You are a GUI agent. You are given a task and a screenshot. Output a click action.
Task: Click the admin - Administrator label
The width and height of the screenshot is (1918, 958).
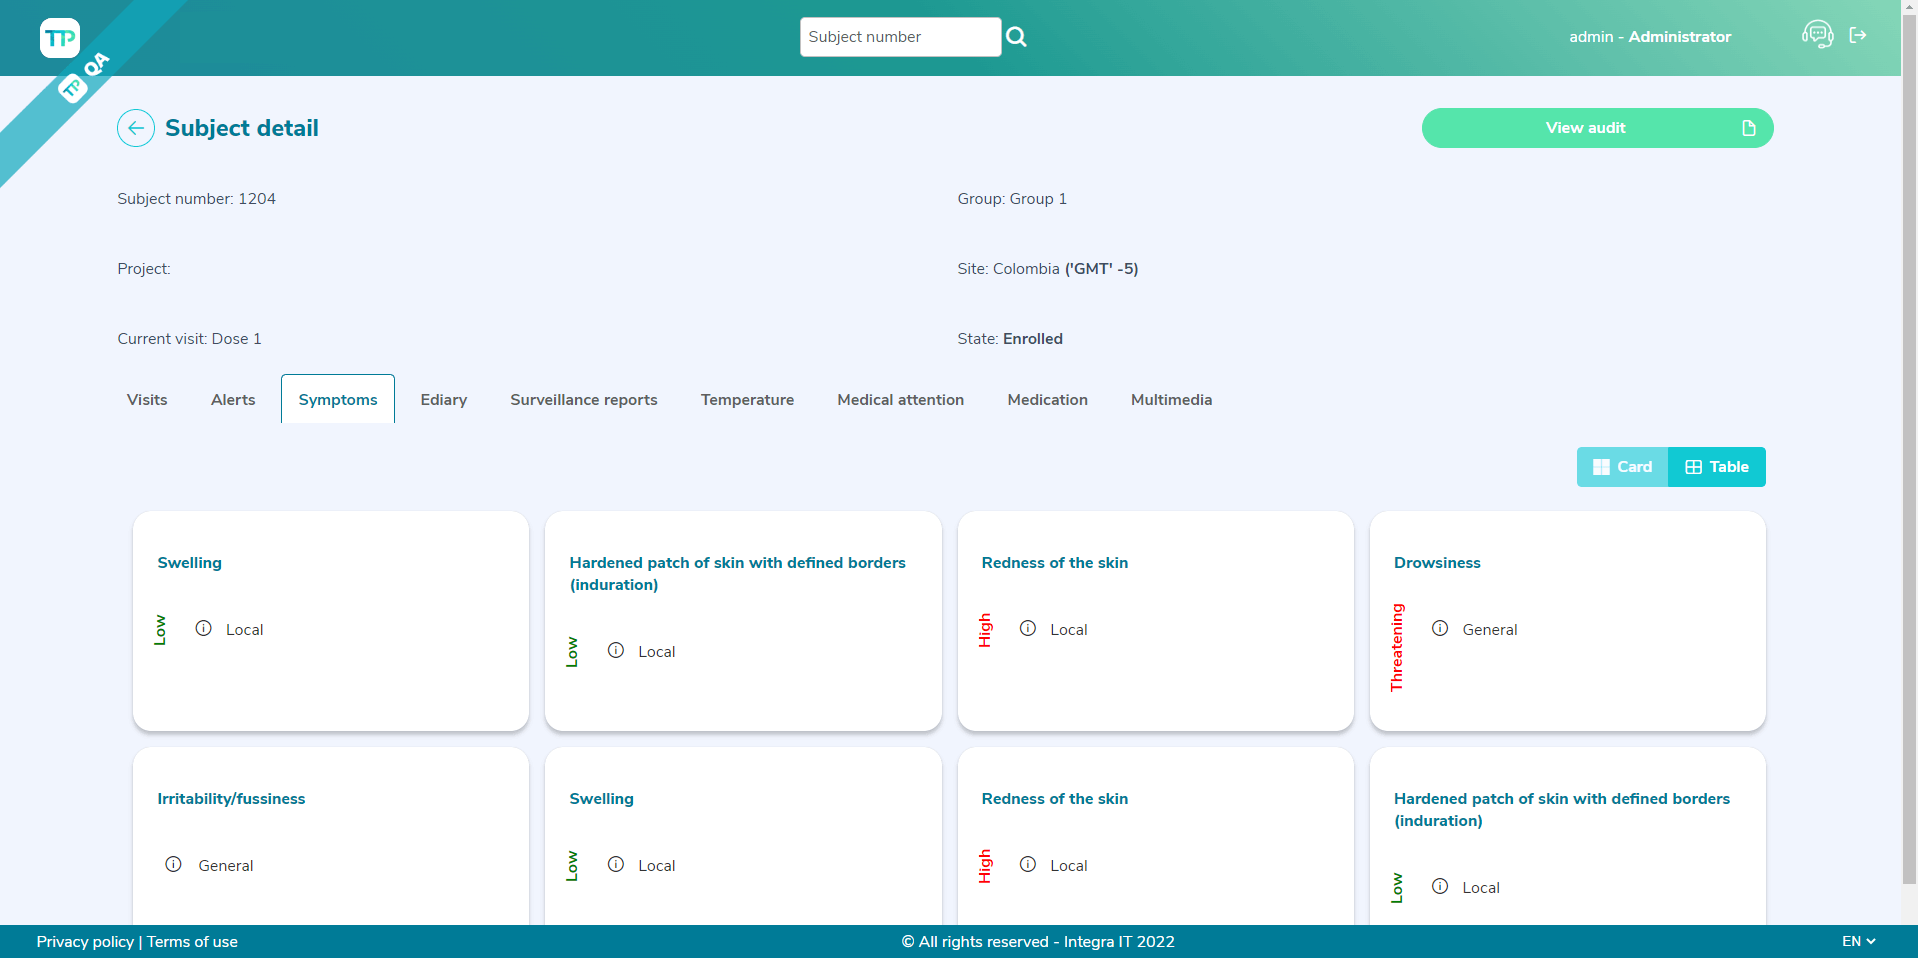tap(1650, 36)
